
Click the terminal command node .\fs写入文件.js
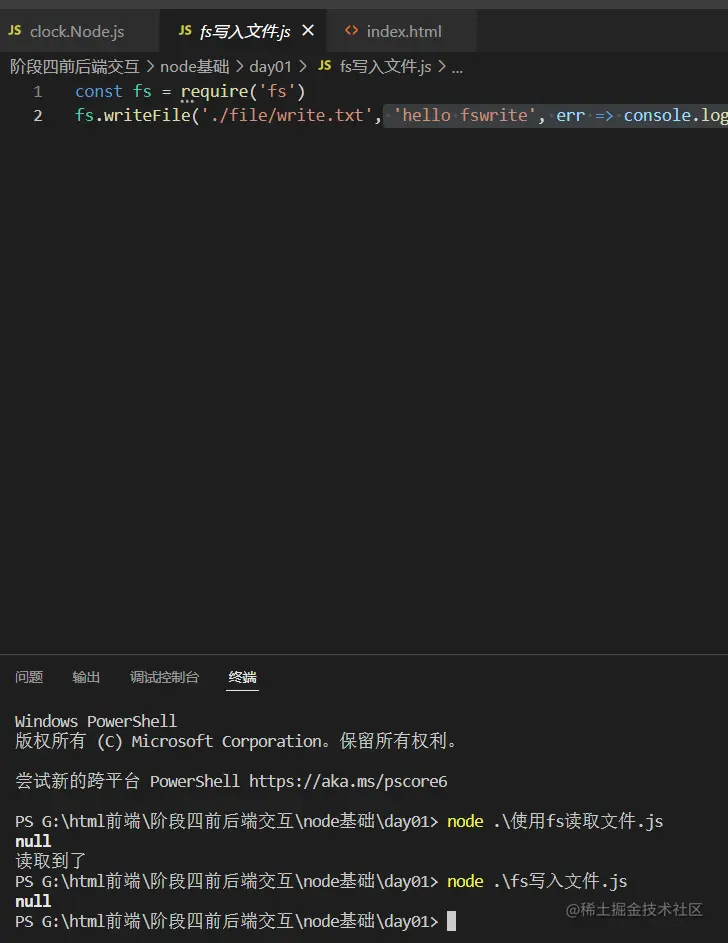click(x=537, y=881)
